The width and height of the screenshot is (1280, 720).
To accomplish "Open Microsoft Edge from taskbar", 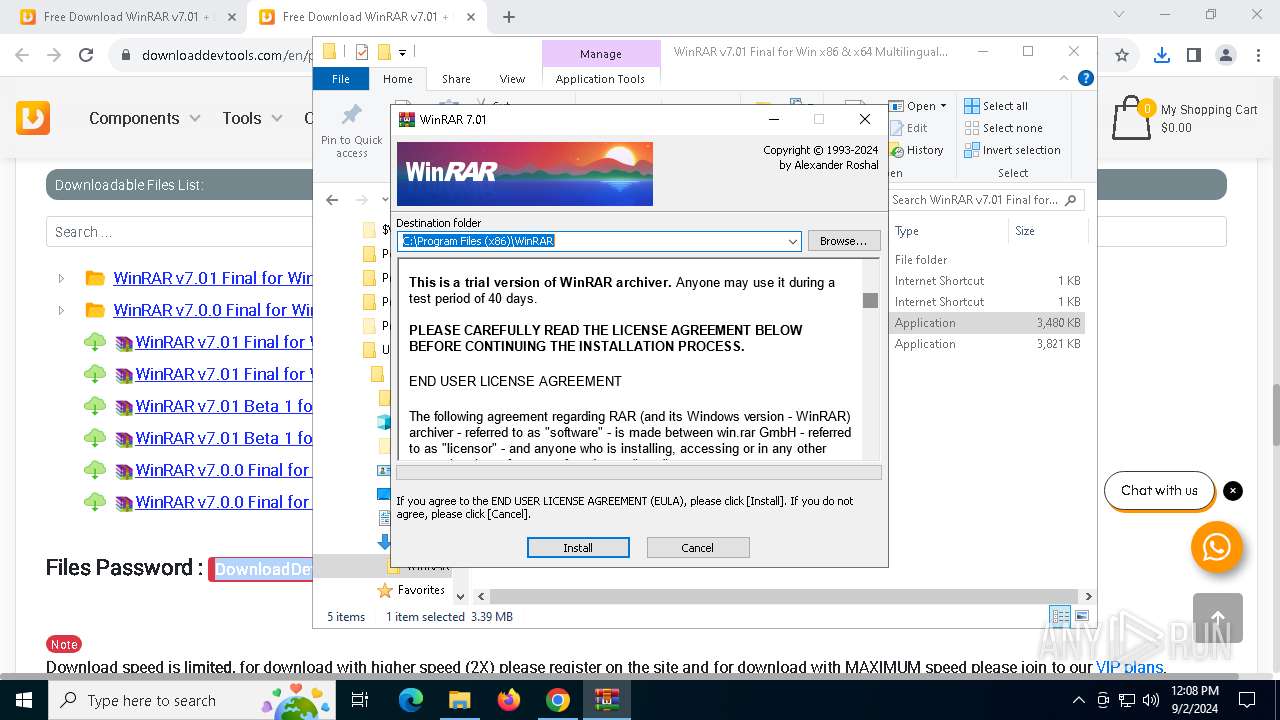I will click(411, 700).
